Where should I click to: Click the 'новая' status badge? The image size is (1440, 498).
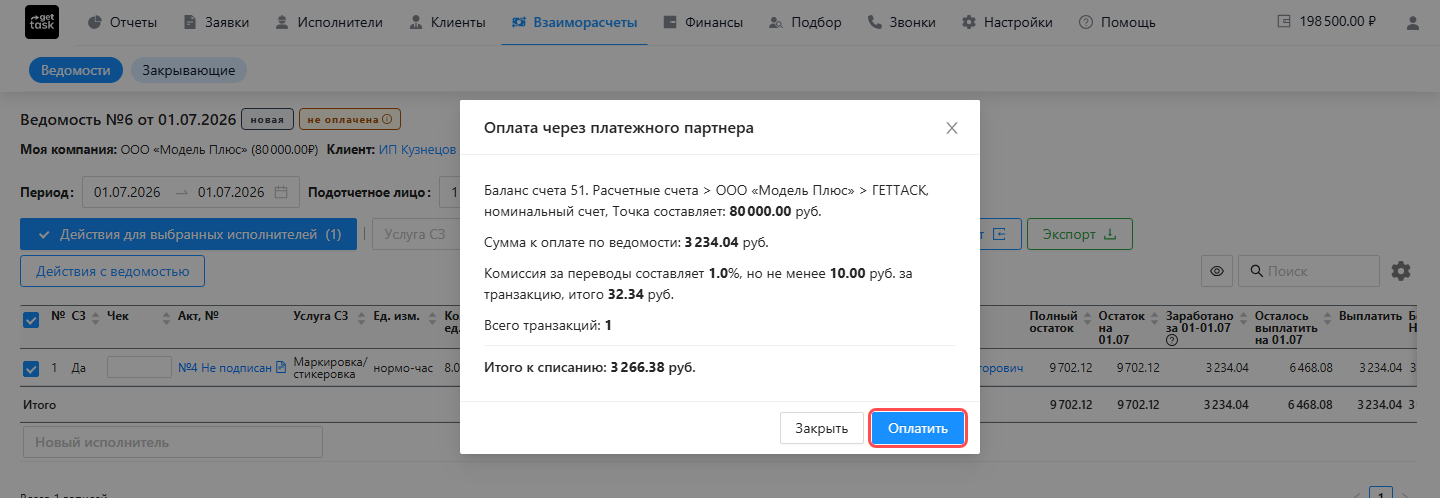(x=268, y=120)
